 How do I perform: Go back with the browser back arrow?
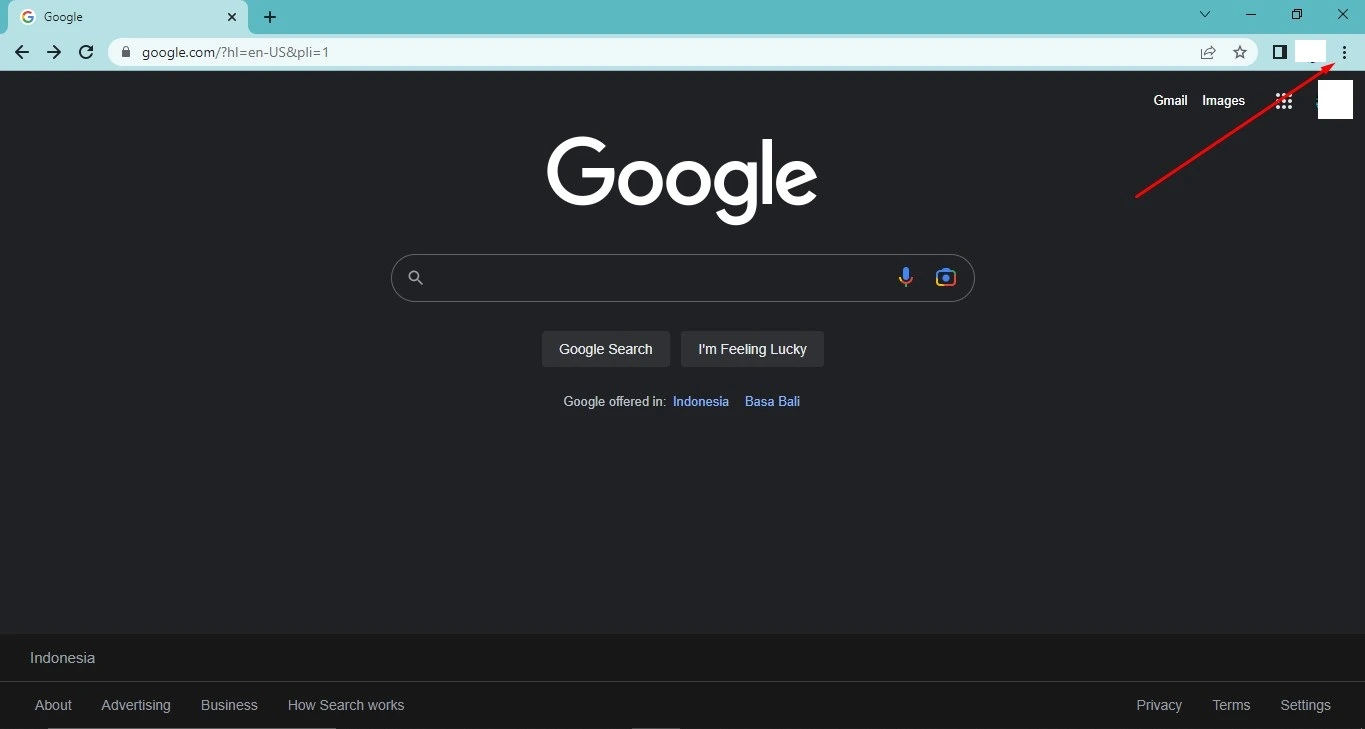tap(22, 52)
